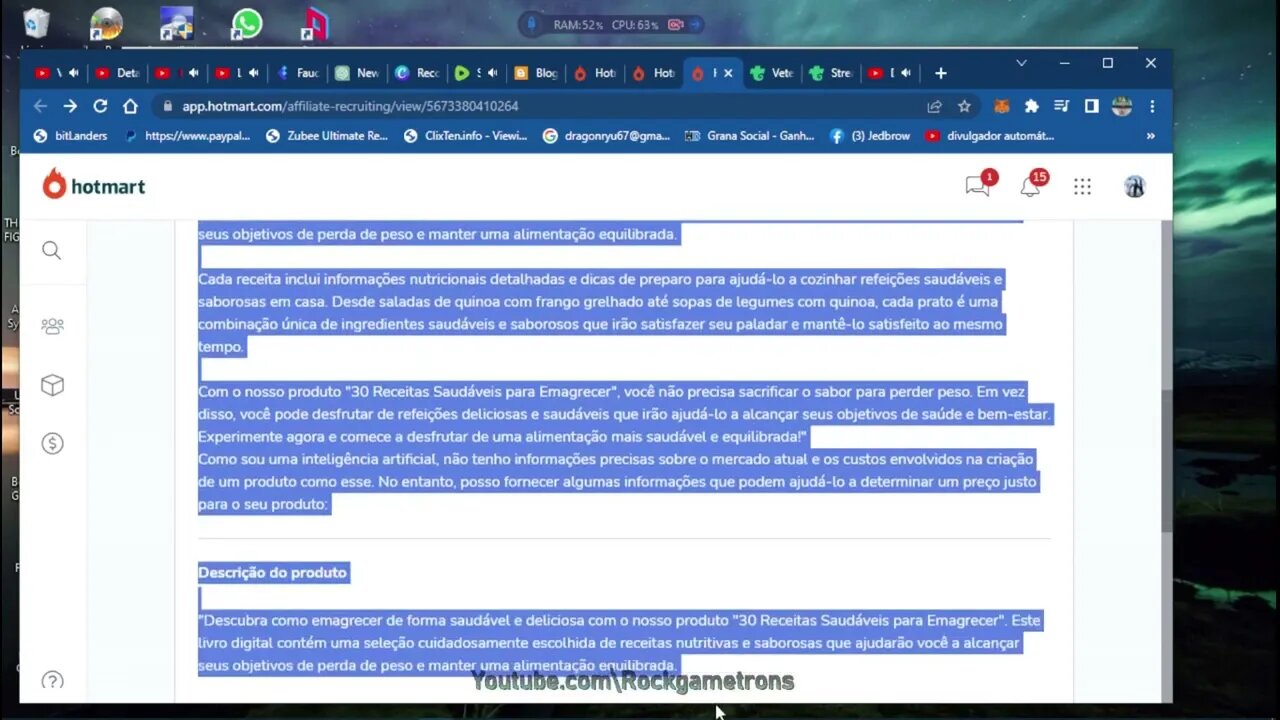The image size is (1280, 720).
Task: Open the people/affiliates icon in sidebar
Action: click(52, 326)
